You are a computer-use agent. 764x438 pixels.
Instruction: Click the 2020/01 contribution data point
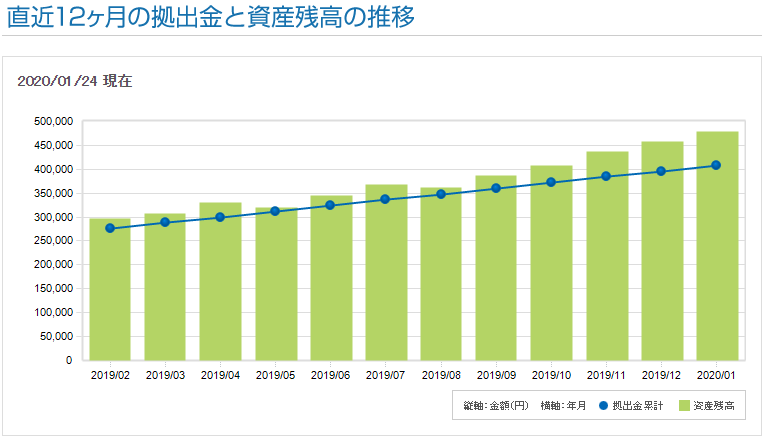tap(716, 165)
